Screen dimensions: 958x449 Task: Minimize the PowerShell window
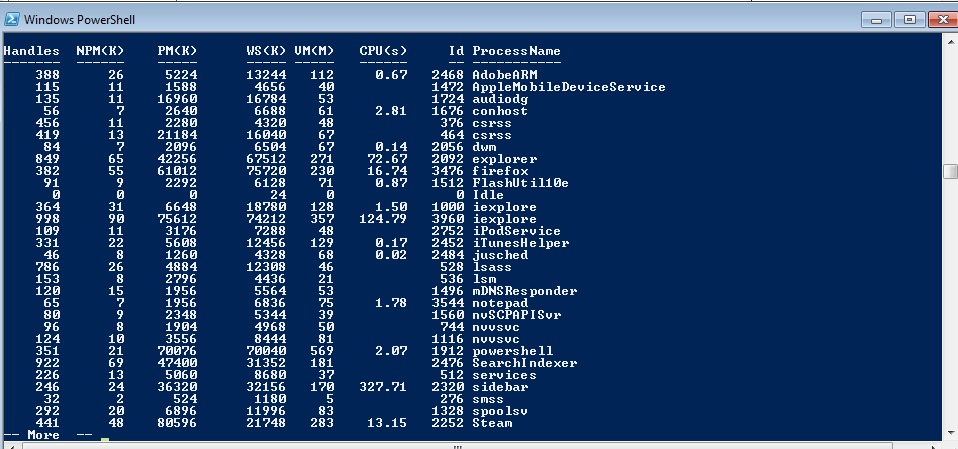(x=876, y=20)
